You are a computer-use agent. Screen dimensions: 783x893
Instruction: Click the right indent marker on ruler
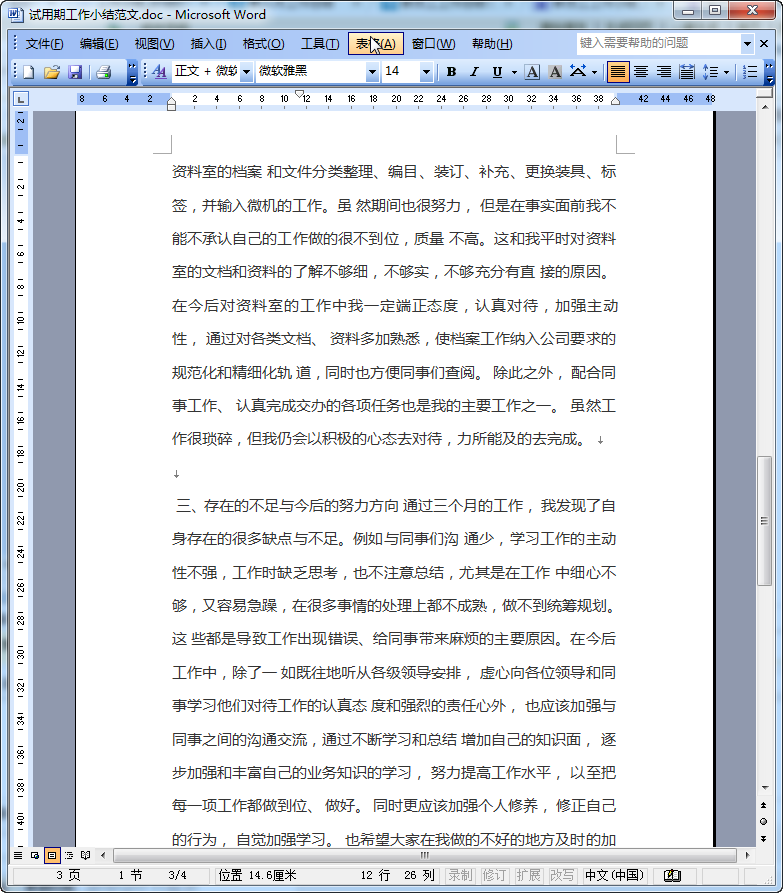[x=616, y=101]
